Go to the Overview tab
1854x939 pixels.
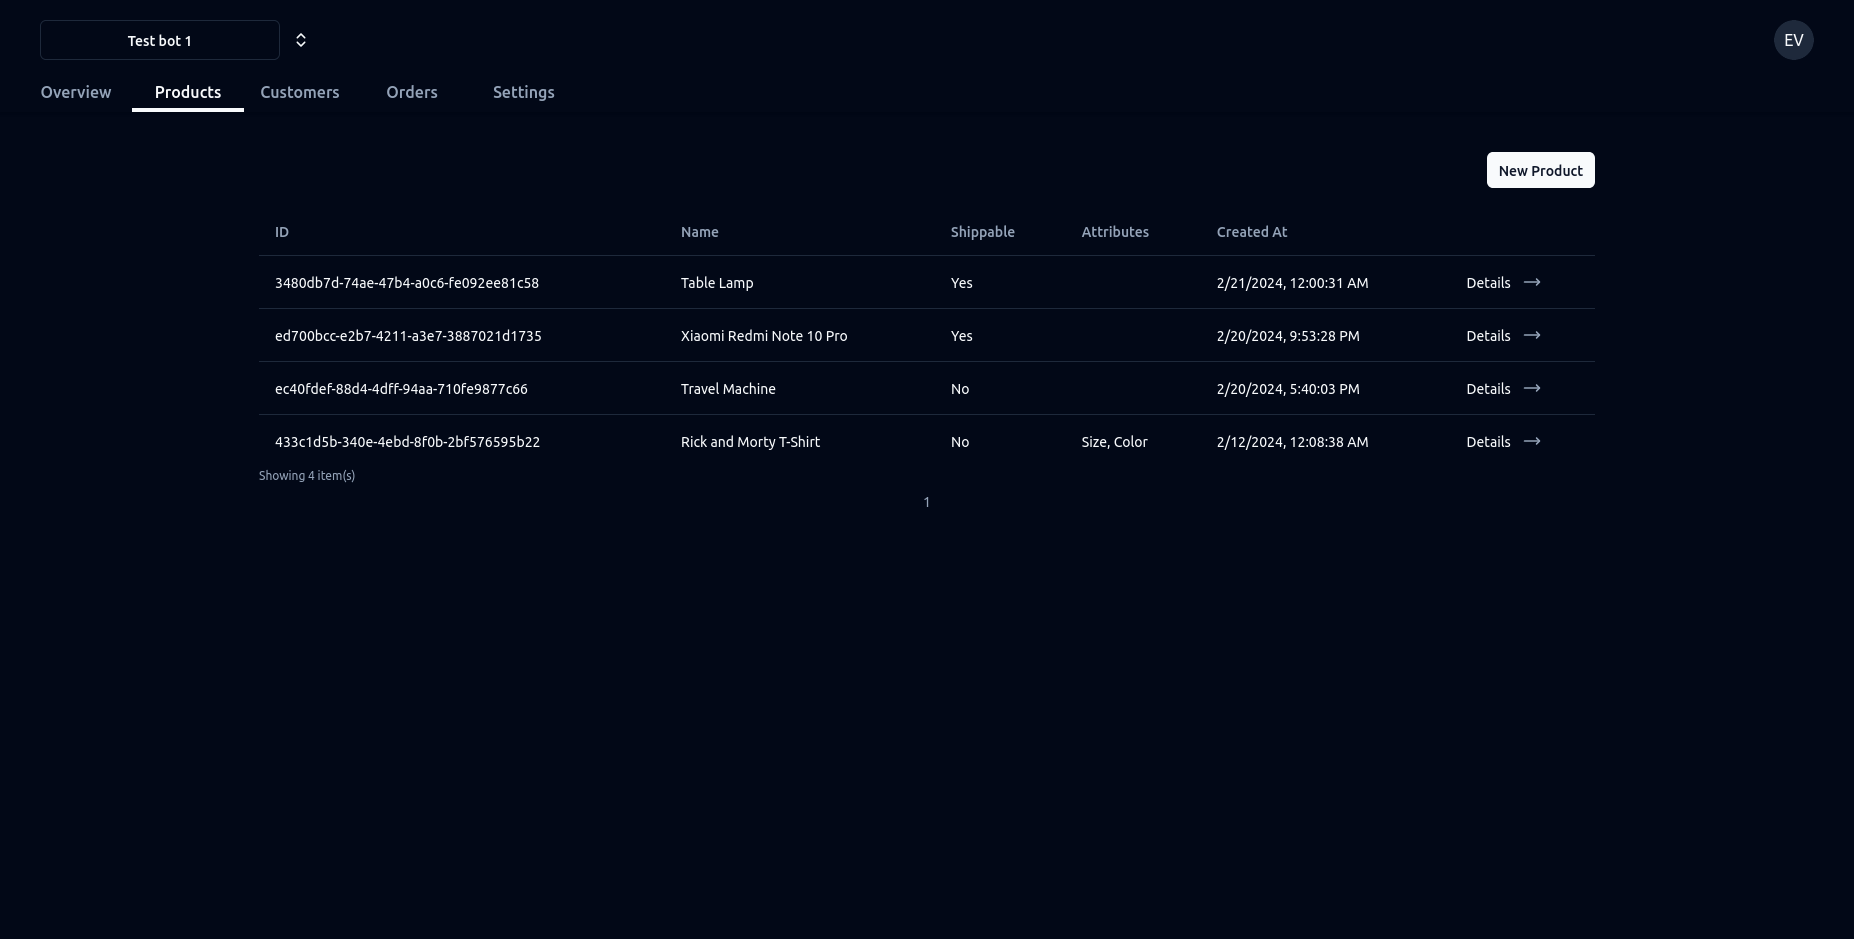point(76,92)
